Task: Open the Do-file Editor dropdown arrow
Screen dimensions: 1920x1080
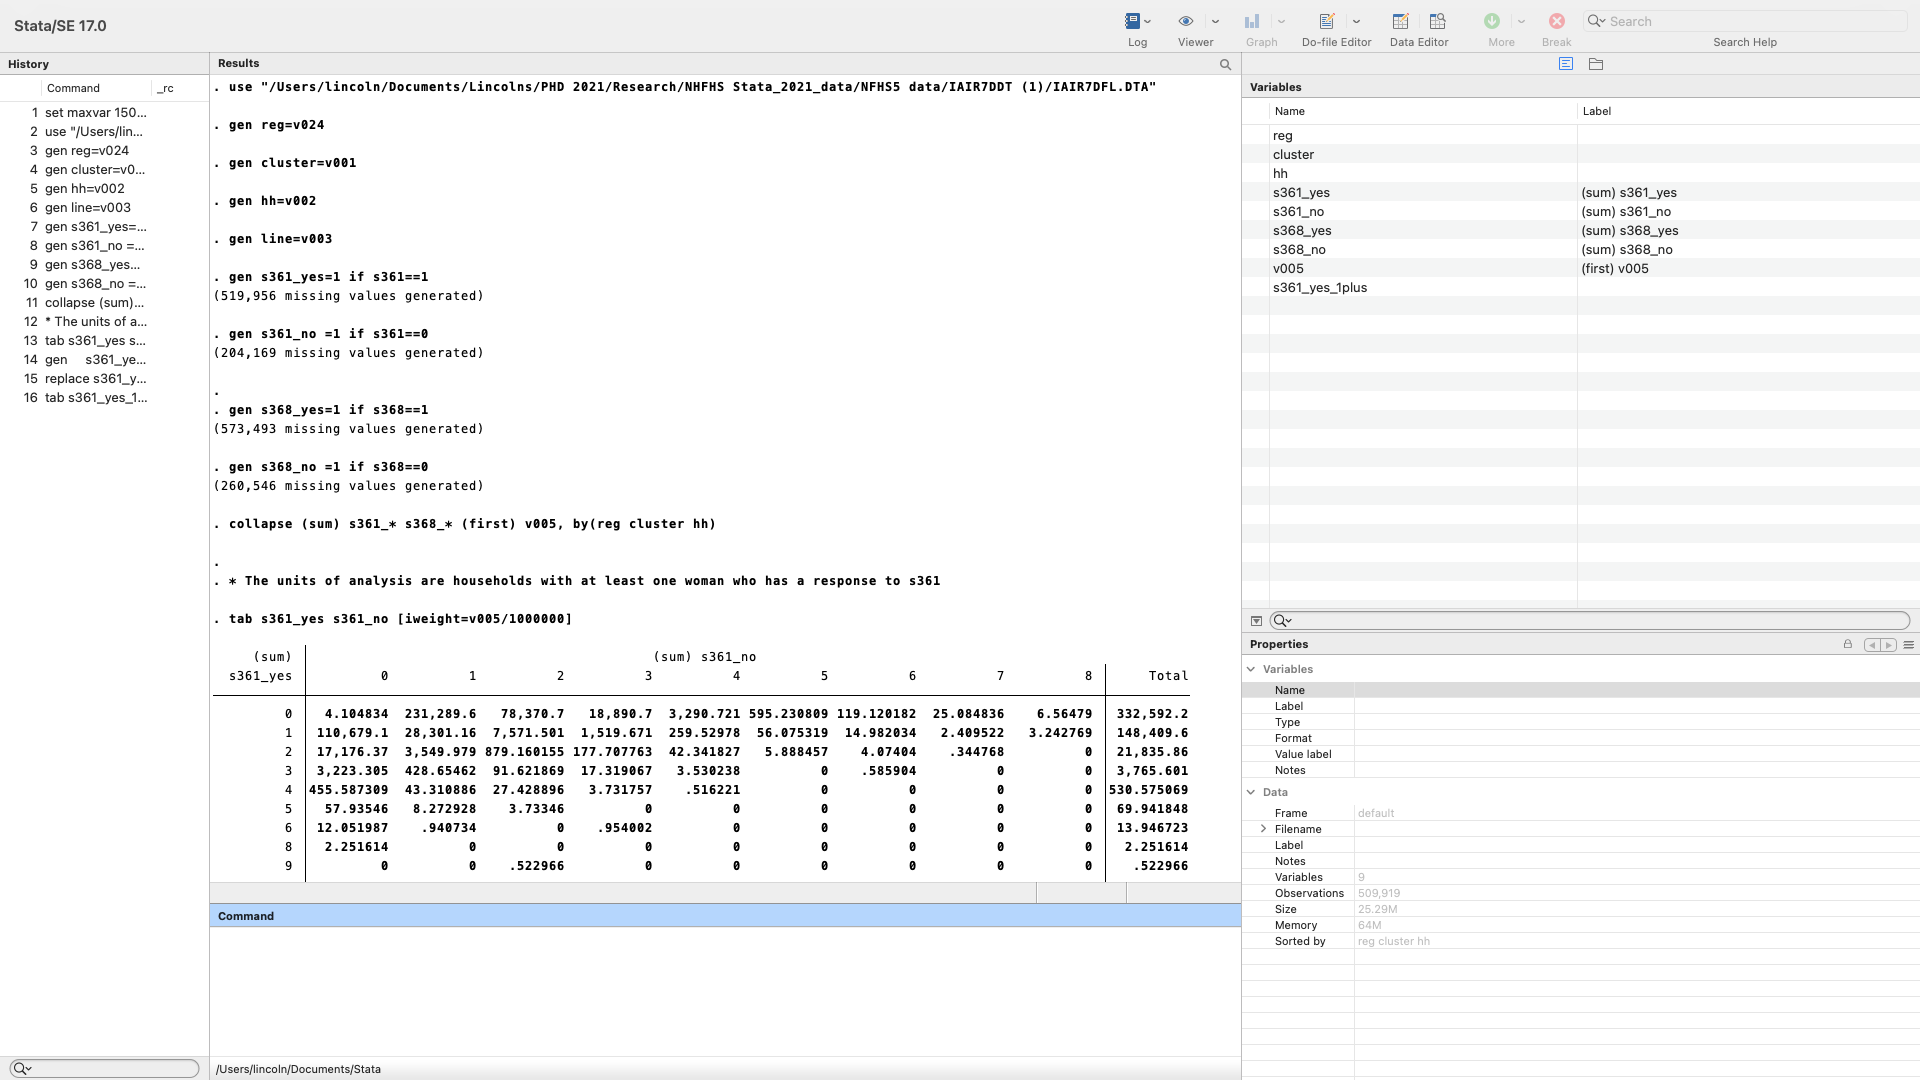Action: pyautogui.click(x=1357, y=21)
